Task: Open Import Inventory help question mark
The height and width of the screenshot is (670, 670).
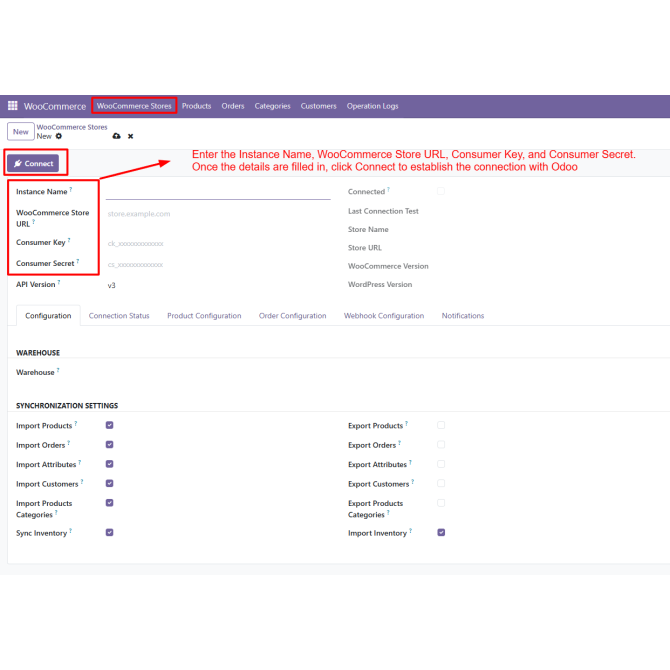Action: click(411, 530)
